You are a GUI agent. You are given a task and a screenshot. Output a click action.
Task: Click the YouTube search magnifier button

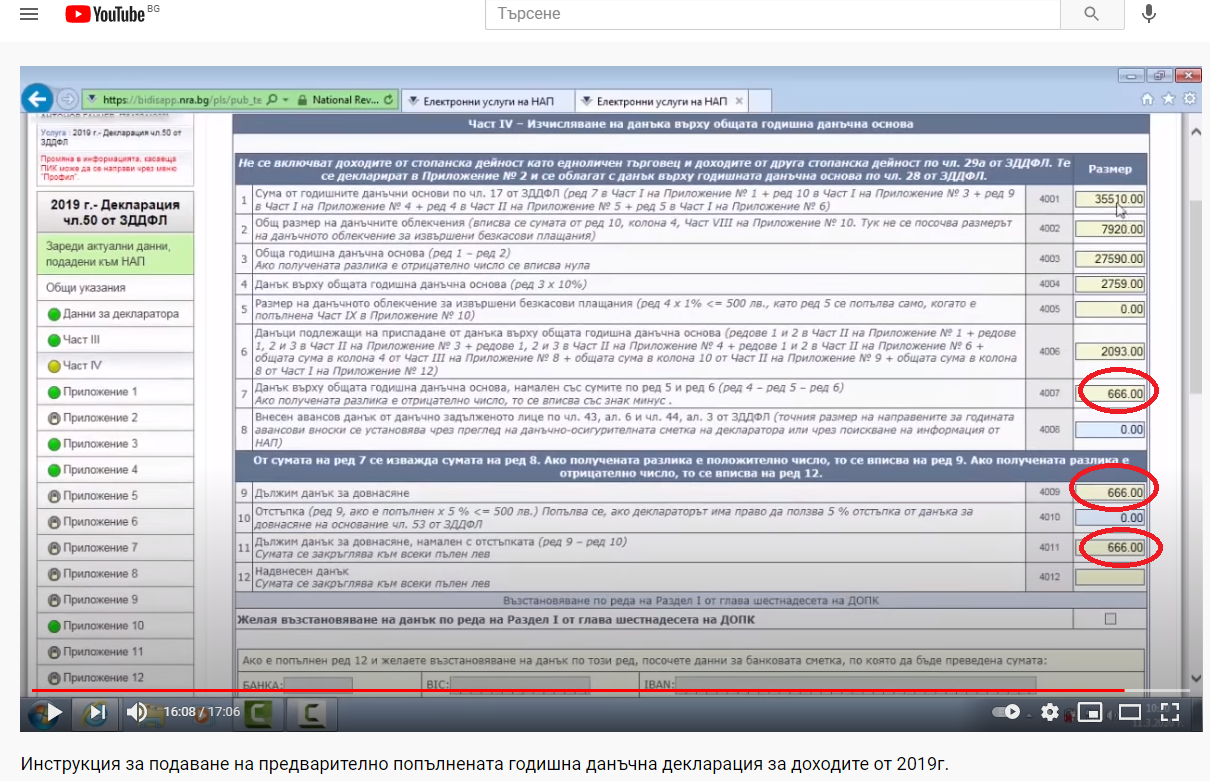coord(1092,14)
